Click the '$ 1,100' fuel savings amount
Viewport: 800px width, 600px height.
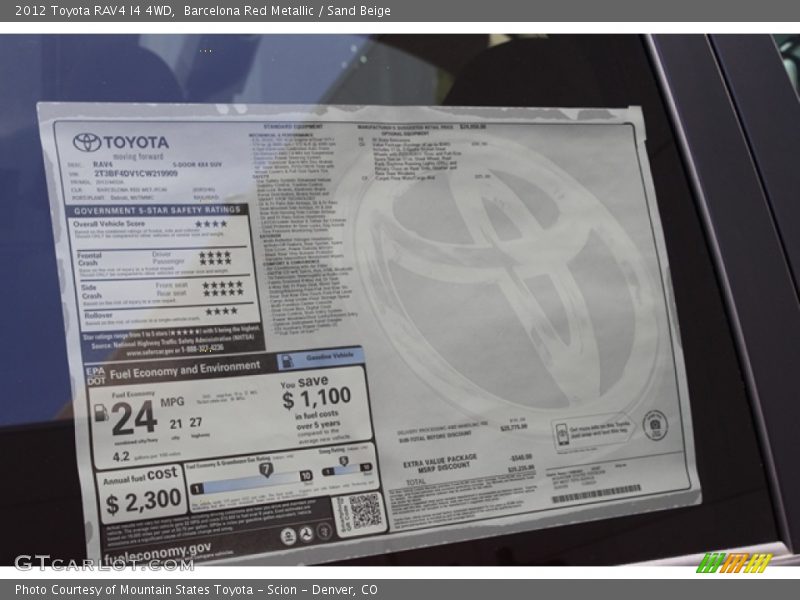coord(316,397)
